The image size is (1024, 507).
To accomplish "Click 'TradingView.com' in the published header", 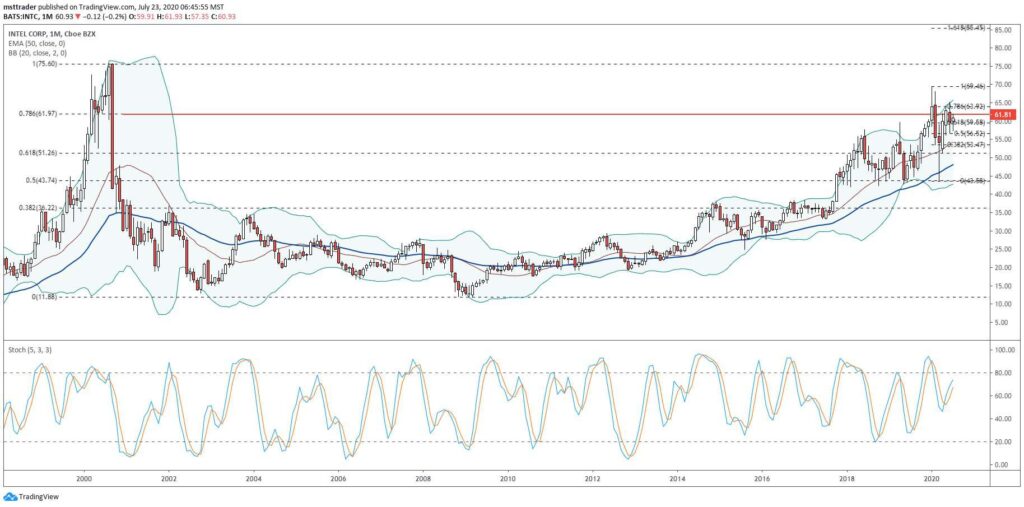I will [x=106, y=7].
